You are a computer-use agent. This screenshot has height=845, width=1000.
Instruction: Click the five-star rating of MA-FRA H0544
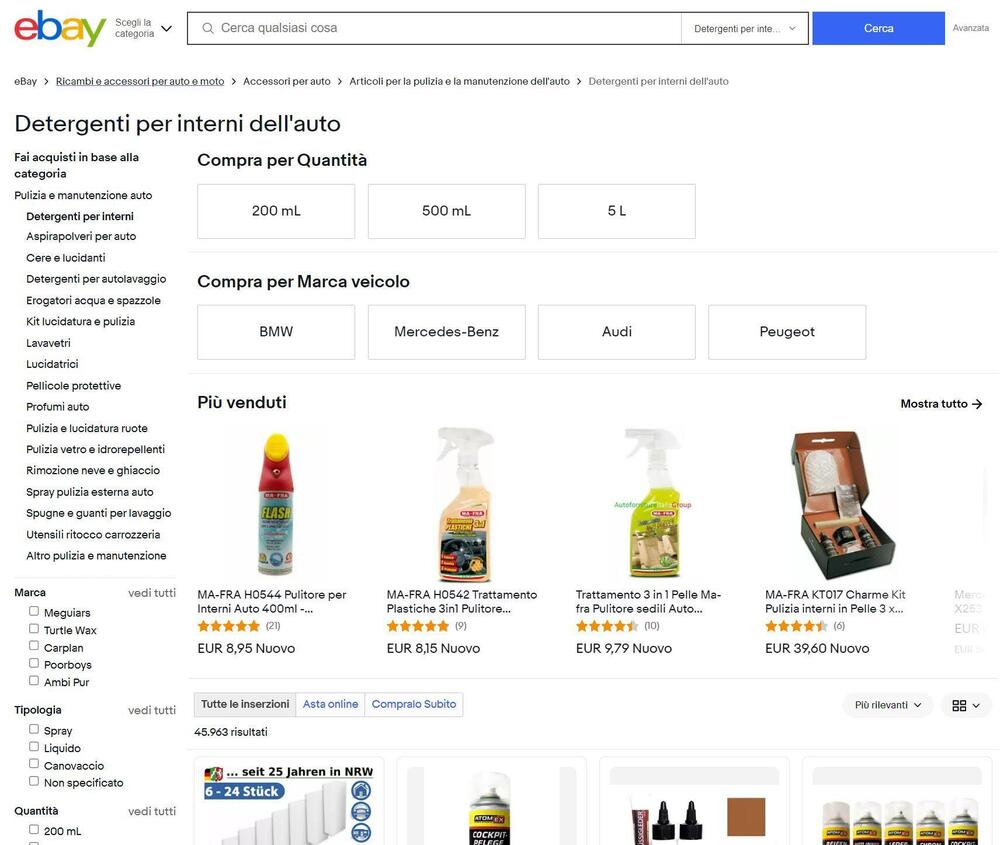[228, 626]
